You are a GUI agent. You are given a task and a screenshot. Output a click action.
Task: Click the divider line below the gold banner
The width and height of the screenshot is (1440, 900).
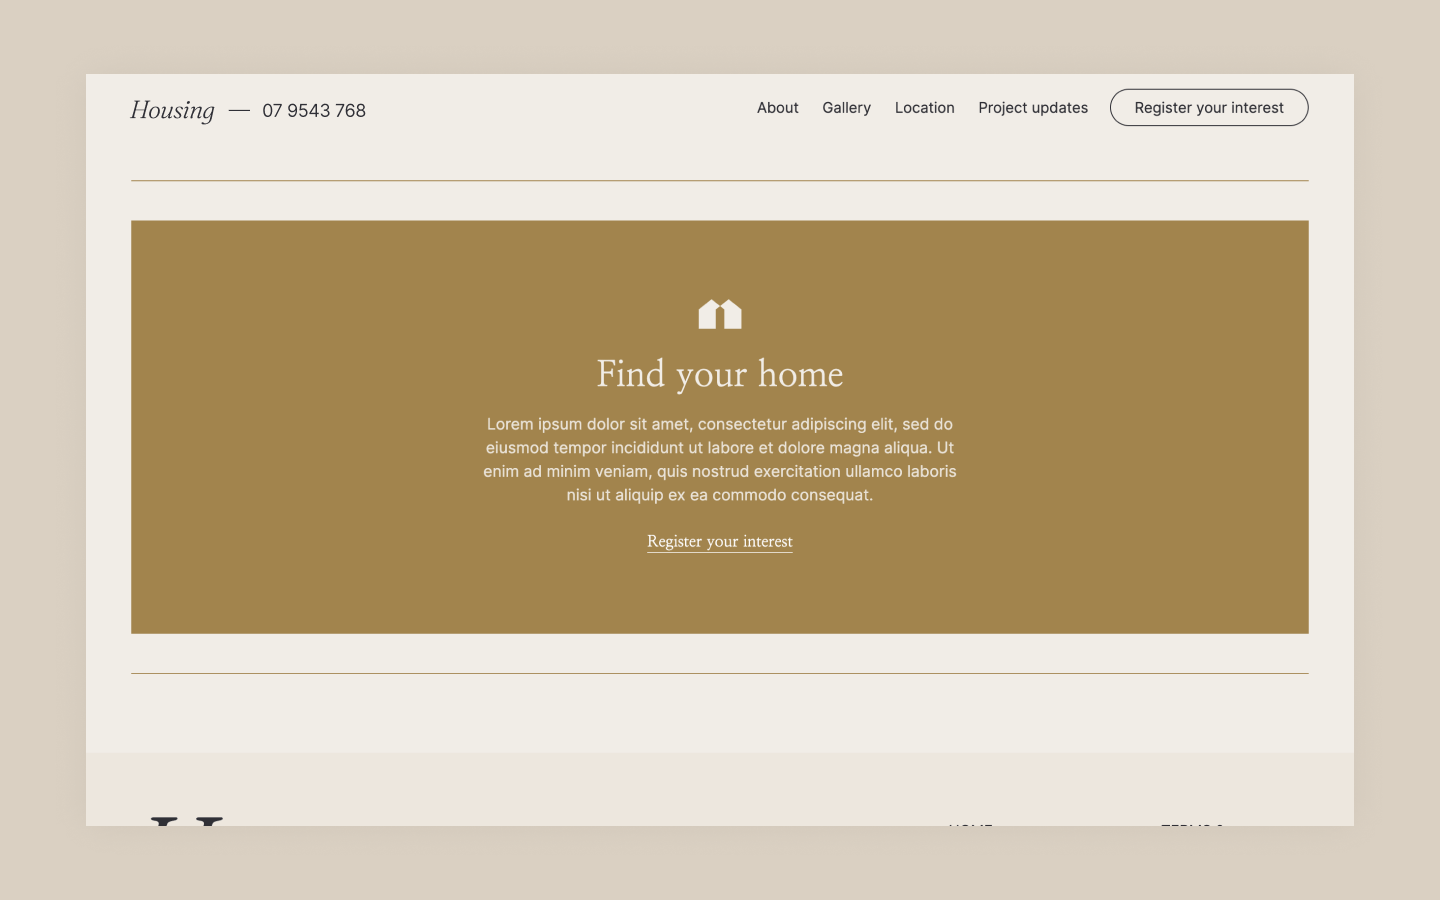(719, 672)
